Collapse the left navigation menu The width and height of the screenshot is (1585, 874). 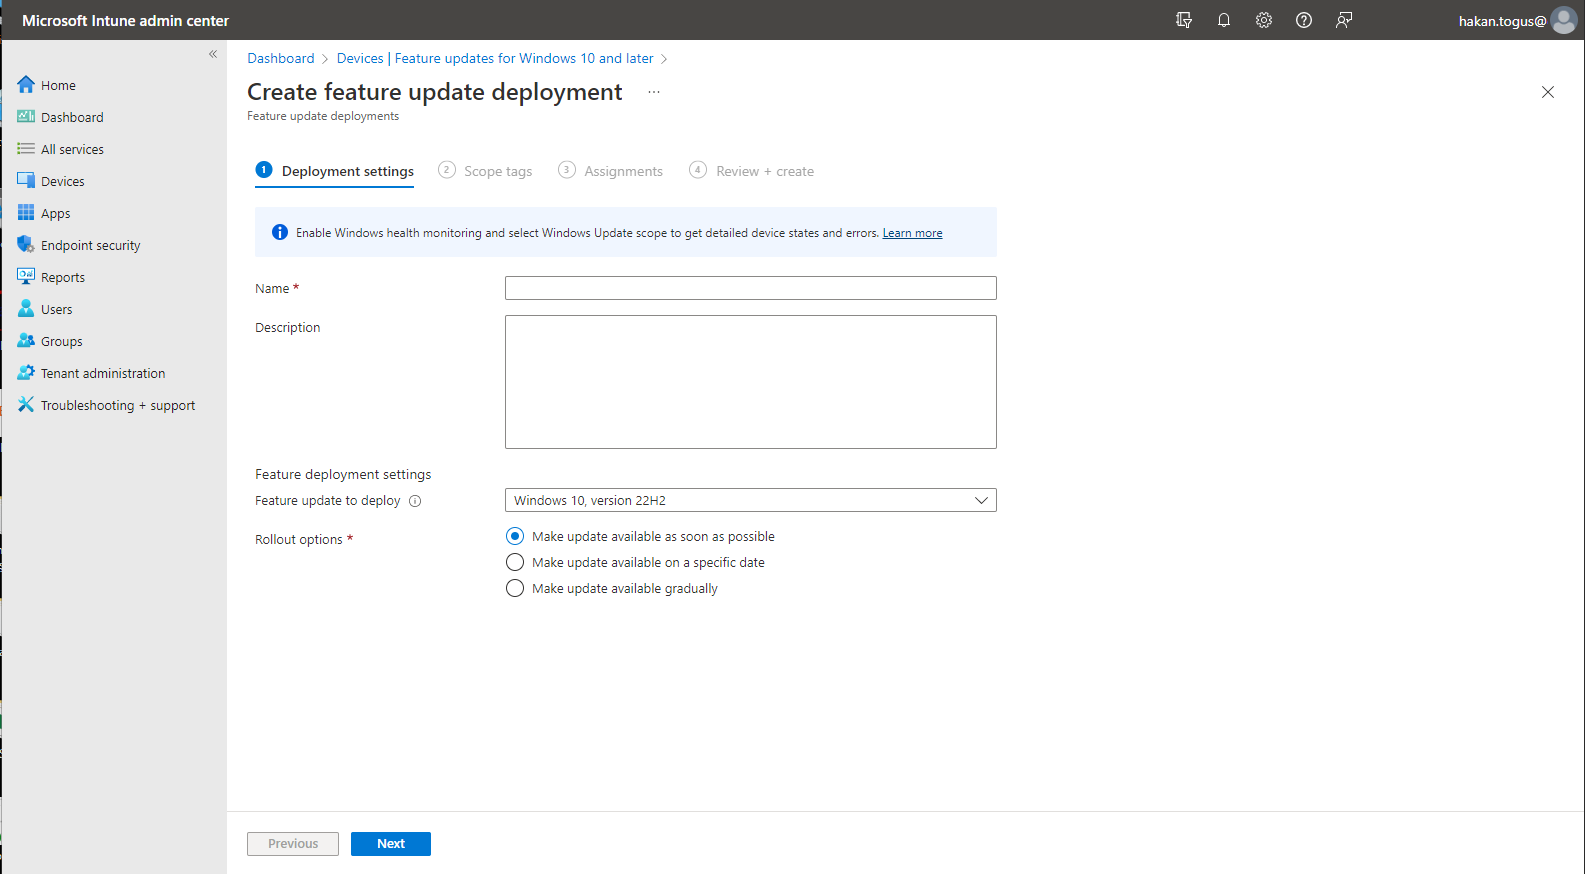[x=213, y=54]
